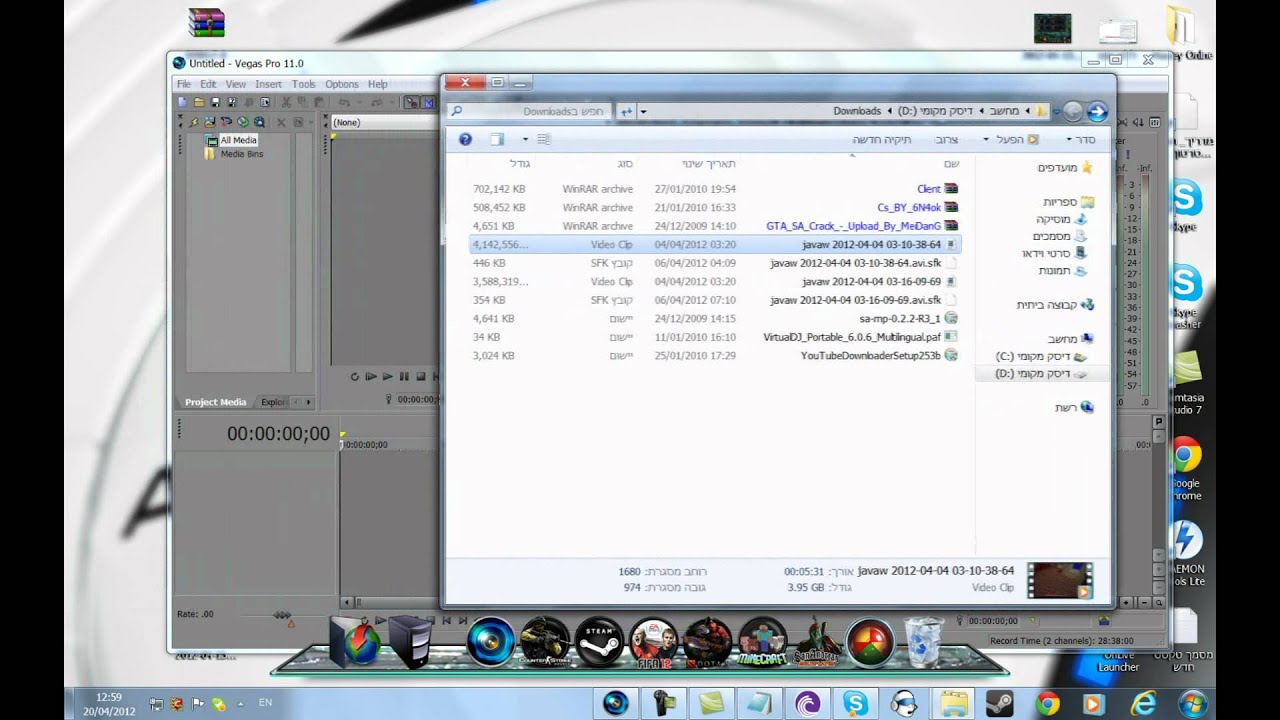
Task: Click the Steam icon in the dock
Action: click(x=599, y=641)
